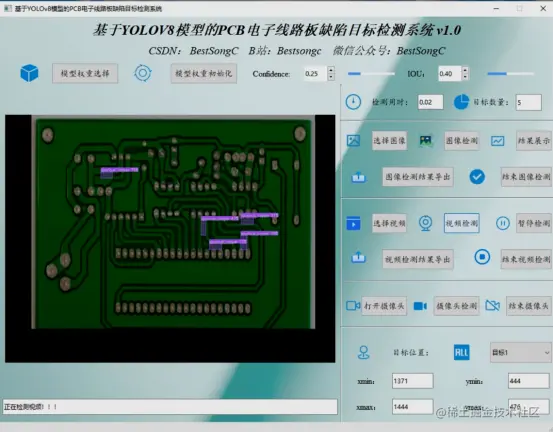Click the blue cube model icon
553x432 pixels.
tap(29, 73)
